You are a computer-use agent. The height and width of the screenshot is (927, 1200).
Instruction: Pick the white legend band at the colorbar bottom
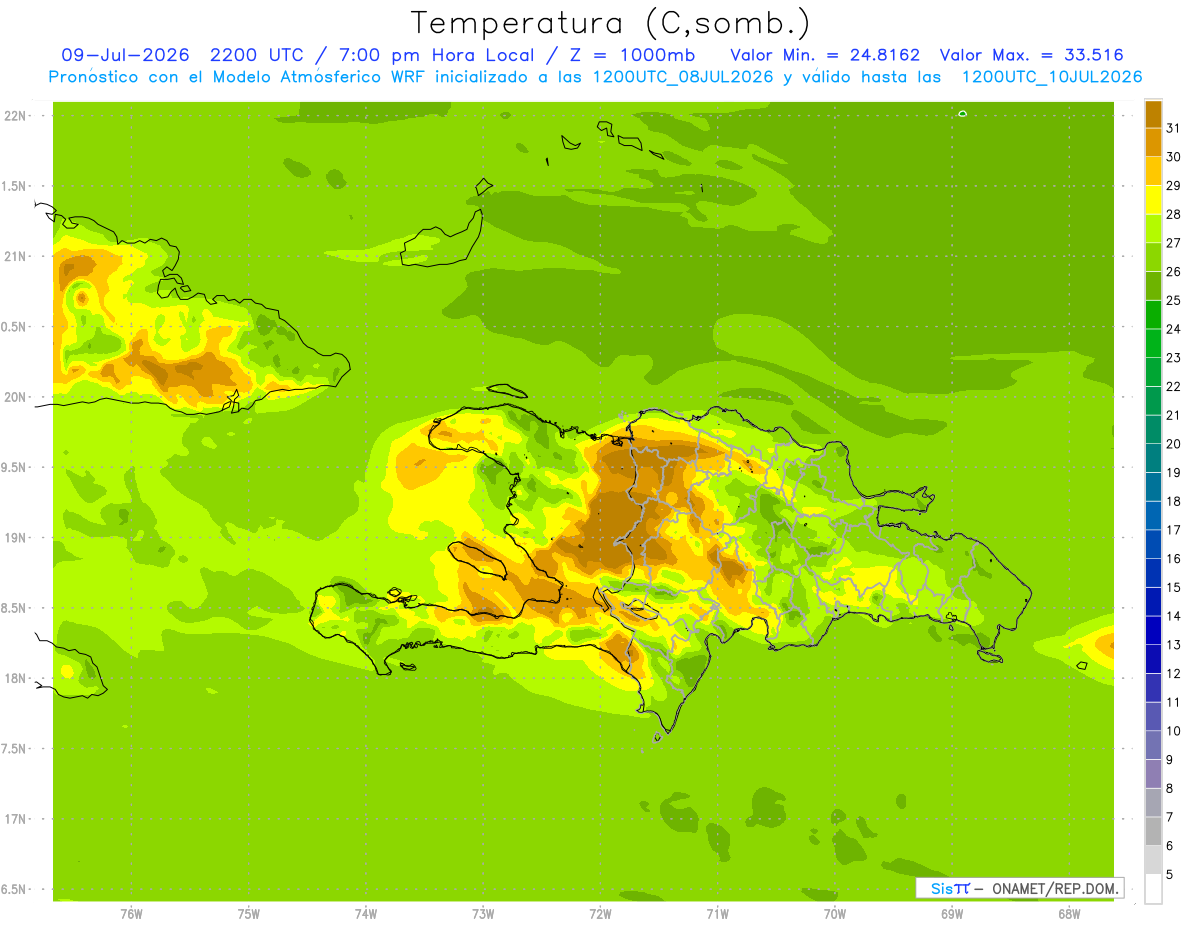click(x=1153, y=888)
